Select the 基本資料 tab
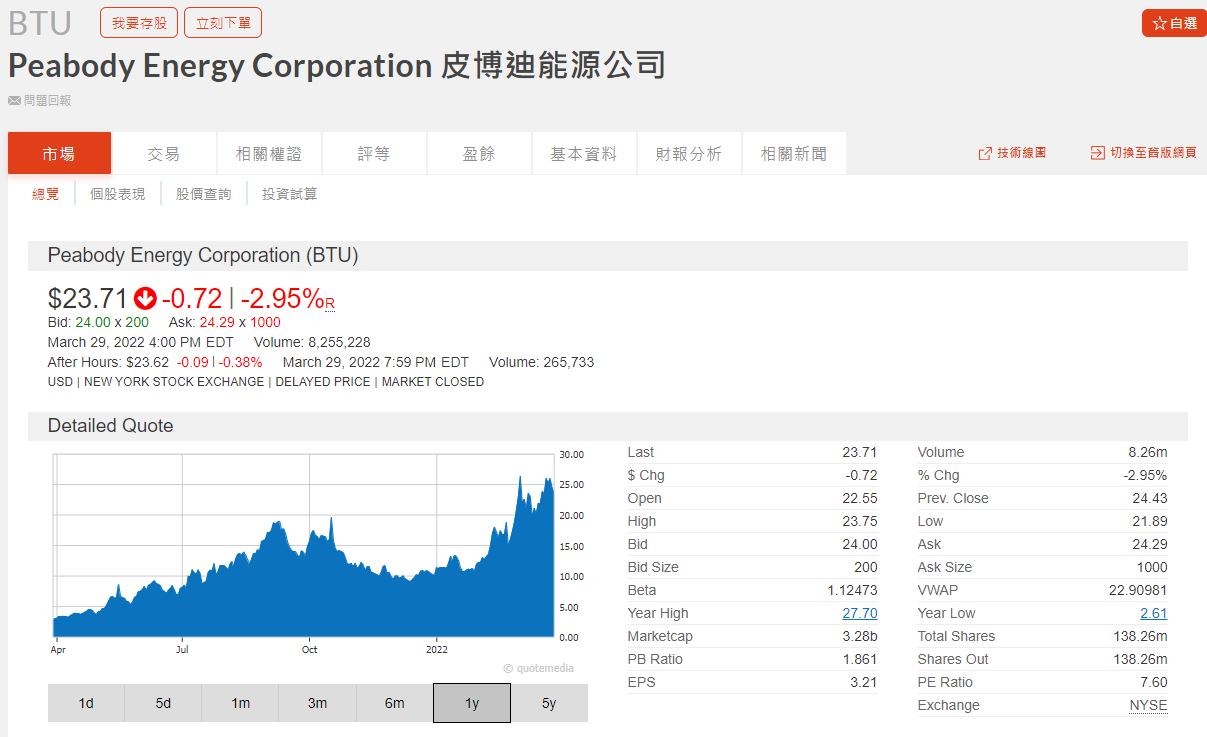Screen dimensions: 1207x737 [583, 154]
